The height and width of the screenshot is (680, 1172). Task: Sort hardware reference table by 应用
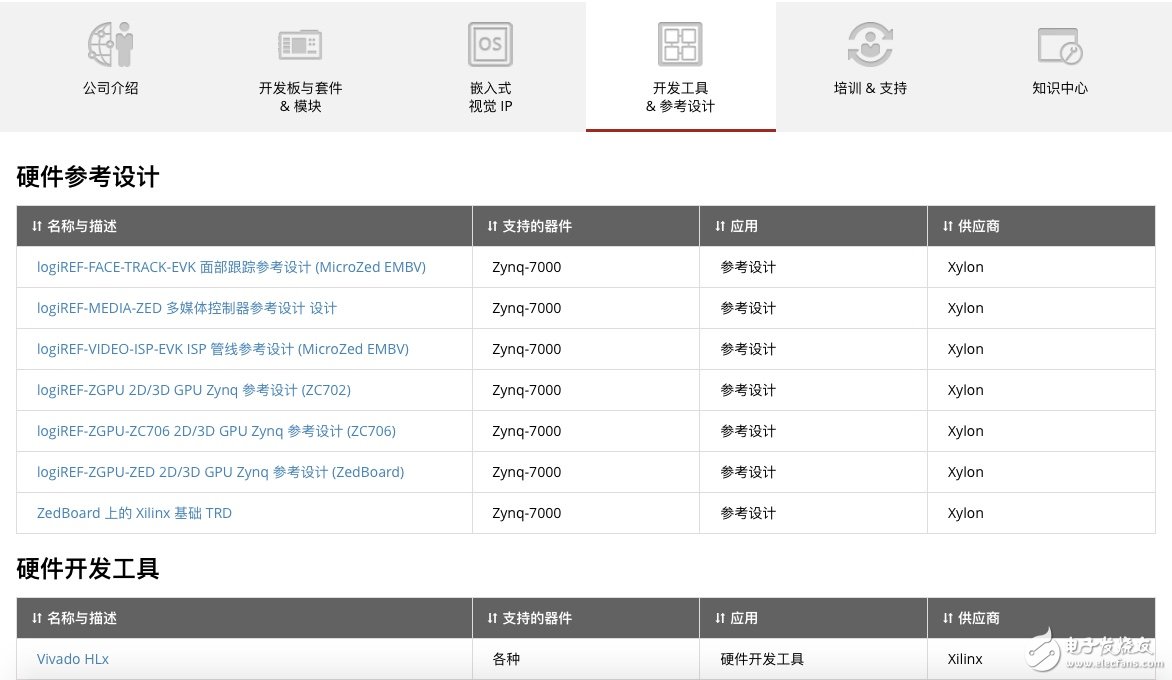click(736, 226)
